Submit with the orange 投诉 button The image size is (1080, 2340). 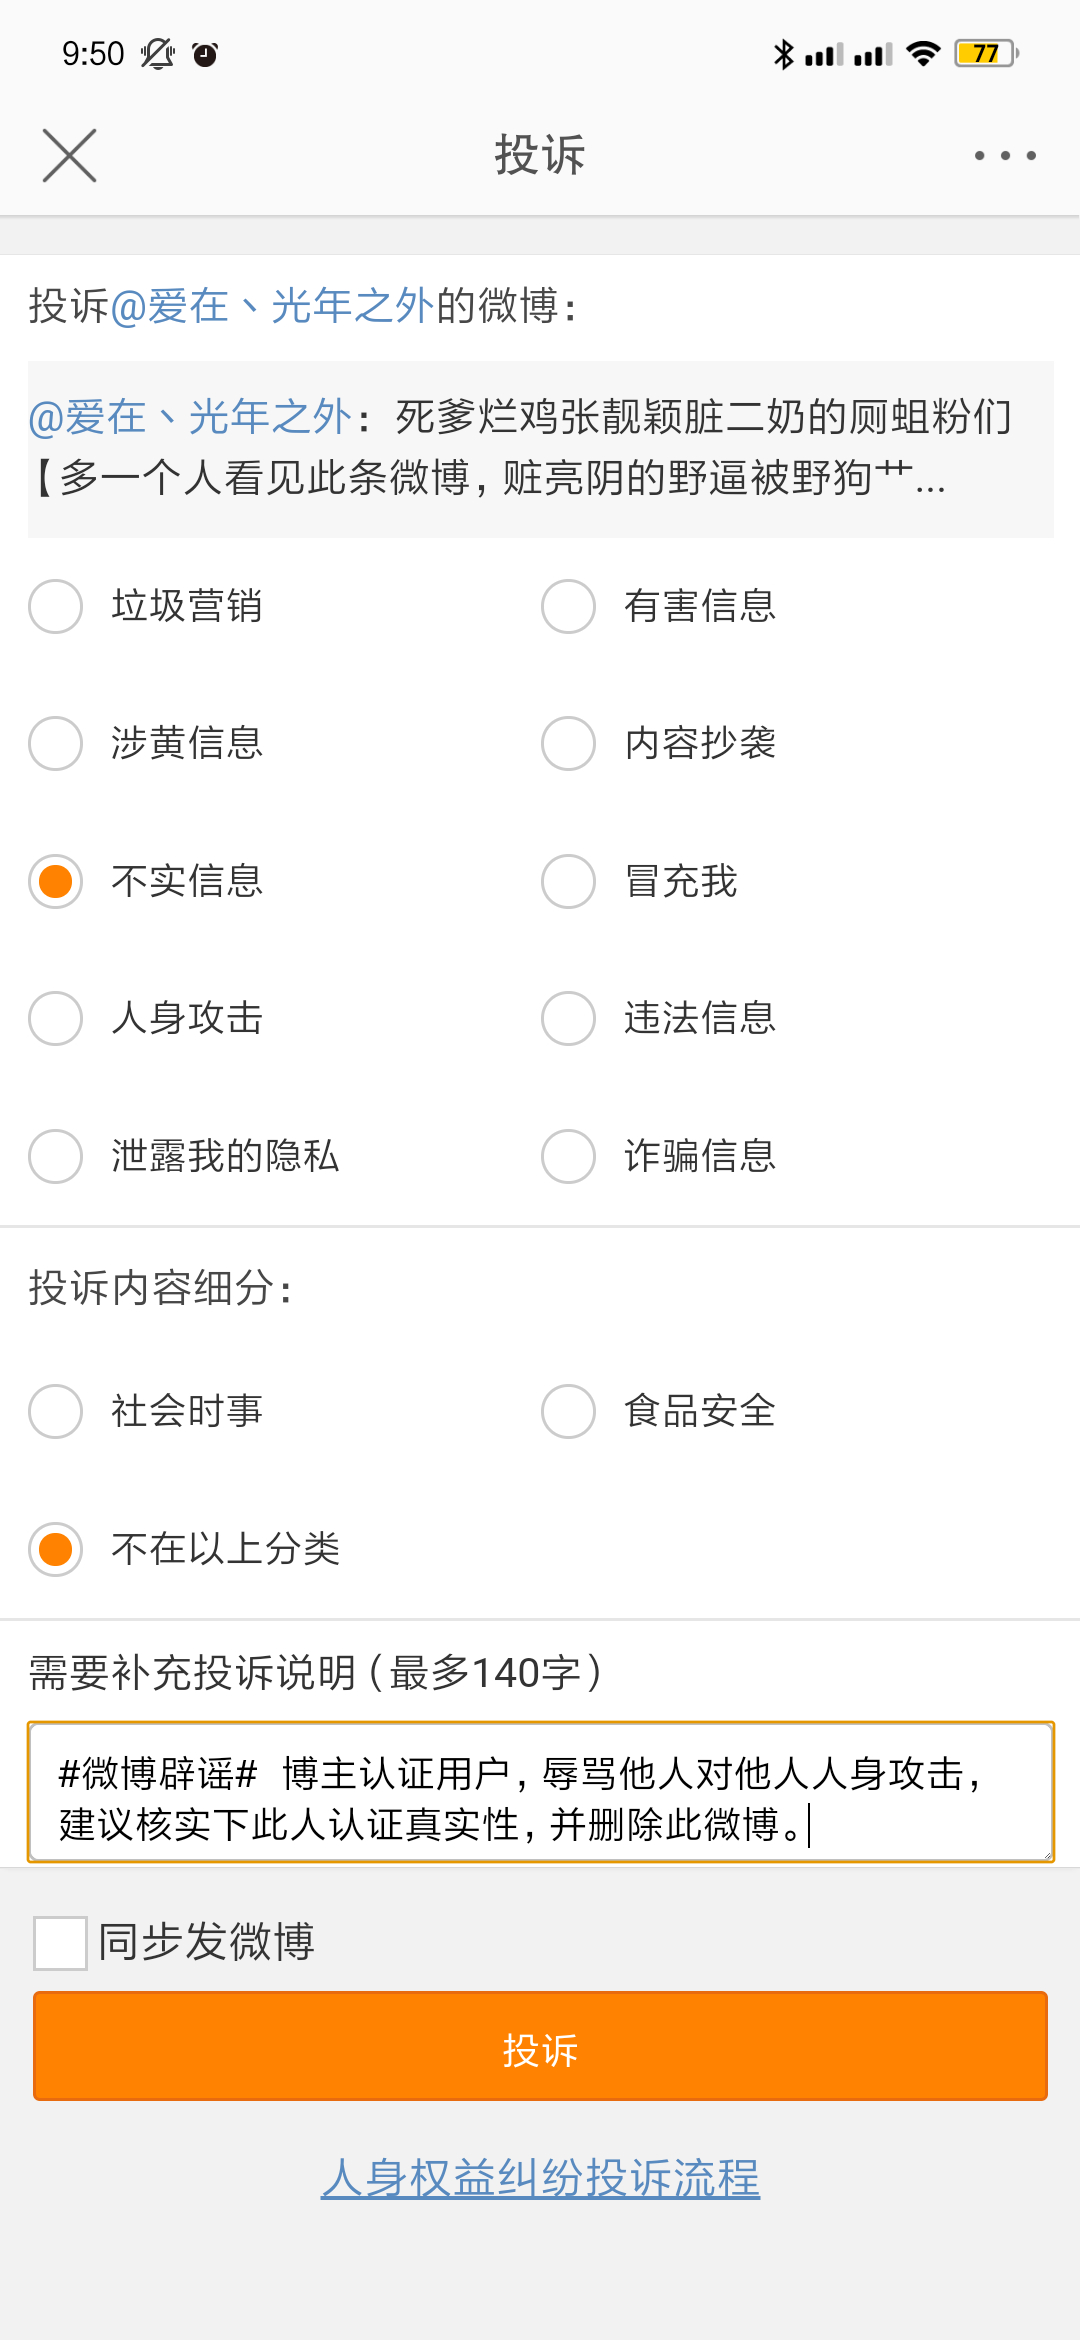pyautogui.click(x=540, y=2046)
